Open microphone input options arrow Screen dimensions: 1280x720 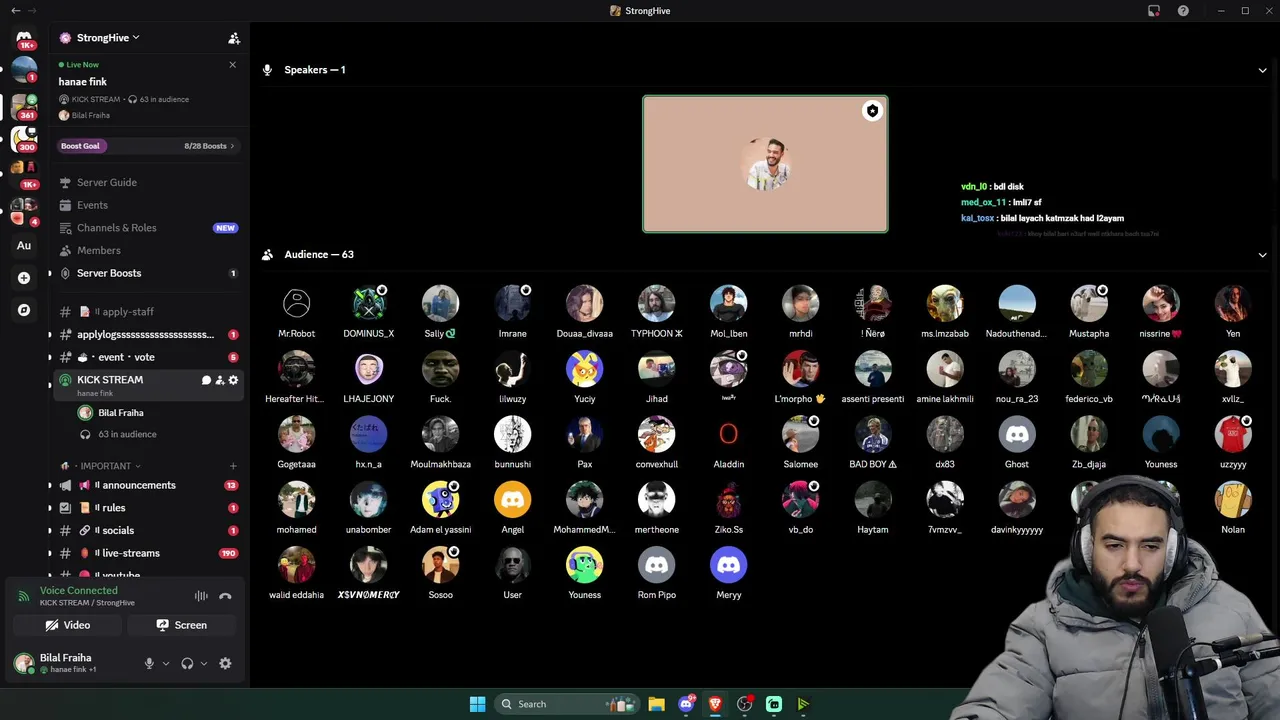[166, 663]
